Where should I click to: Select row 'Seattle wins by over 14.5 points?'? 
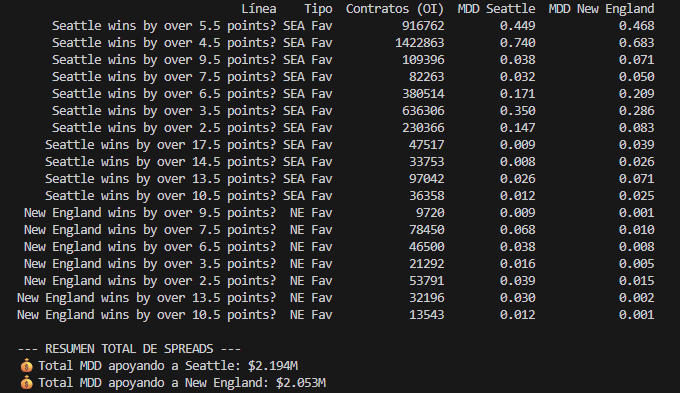pyautogui.click(x=350, y=161)
